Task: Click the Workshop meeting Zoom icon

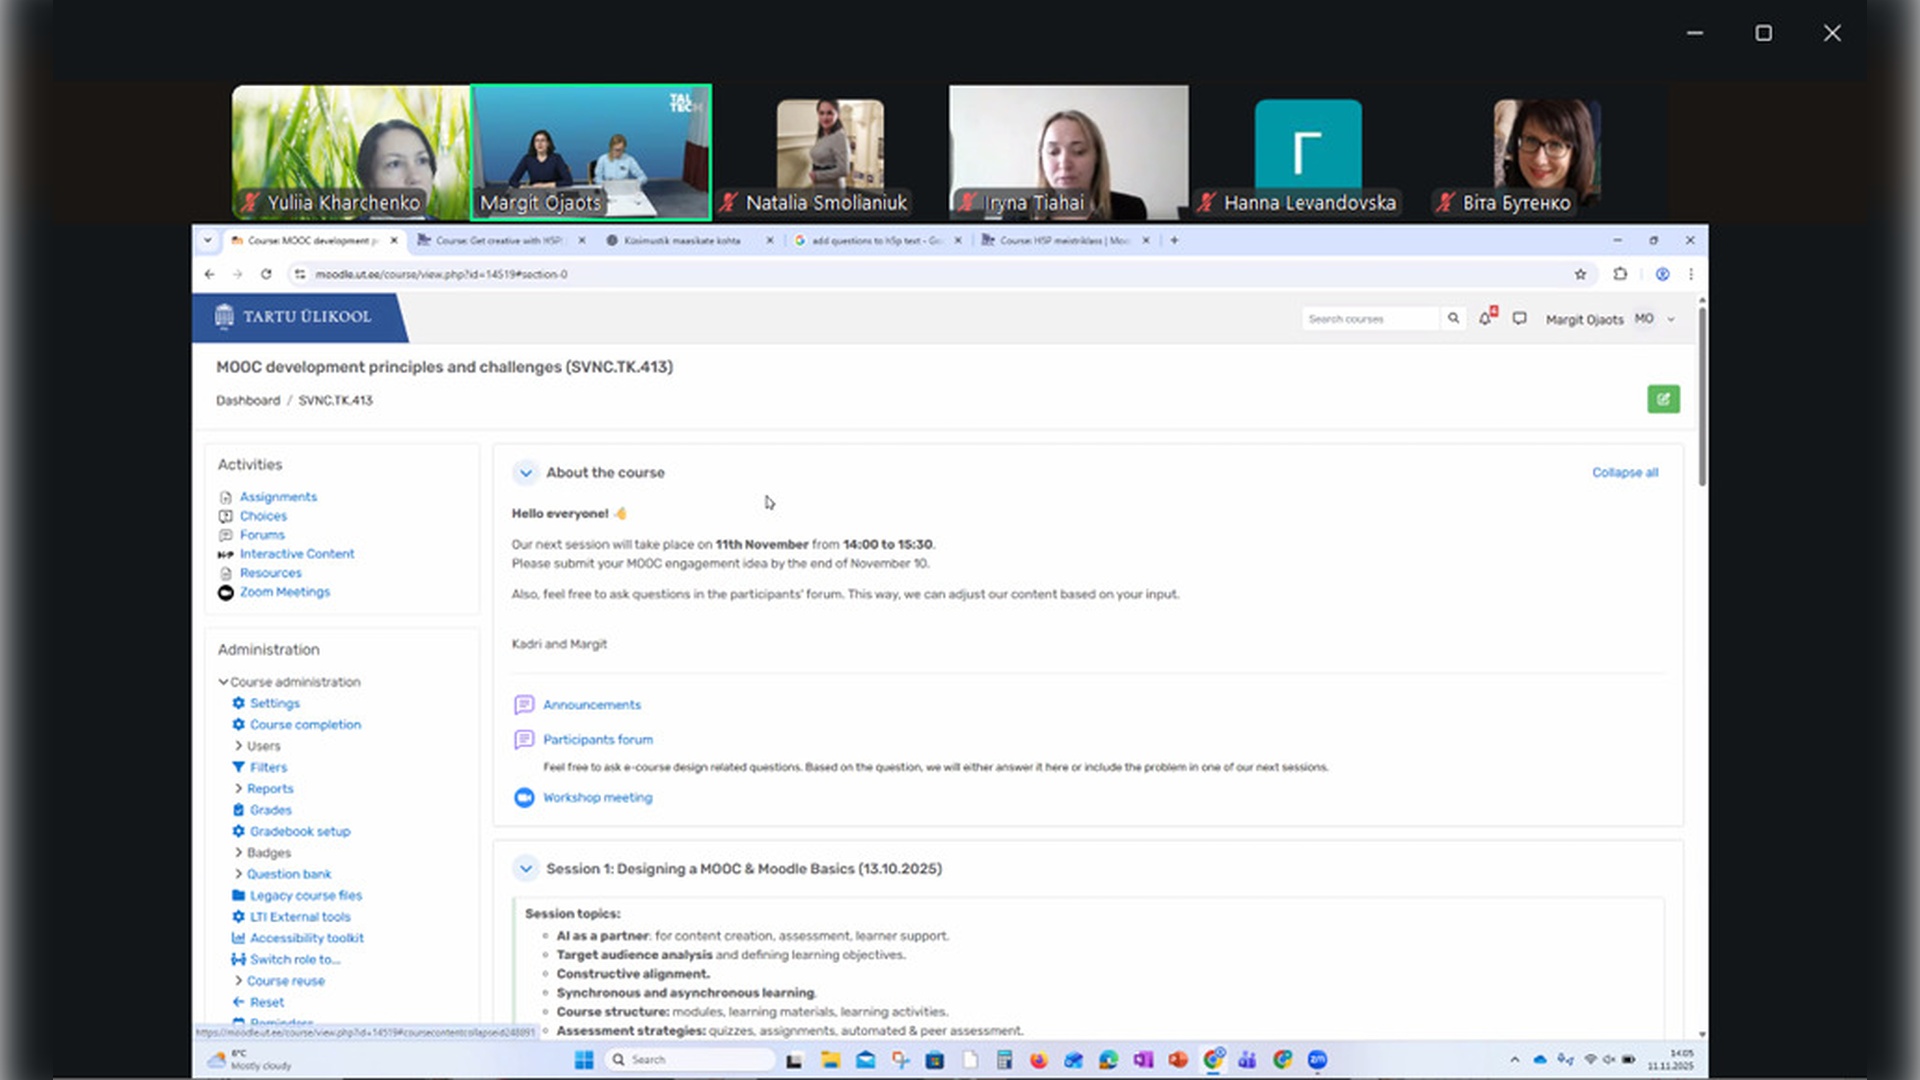Action: 524,797
